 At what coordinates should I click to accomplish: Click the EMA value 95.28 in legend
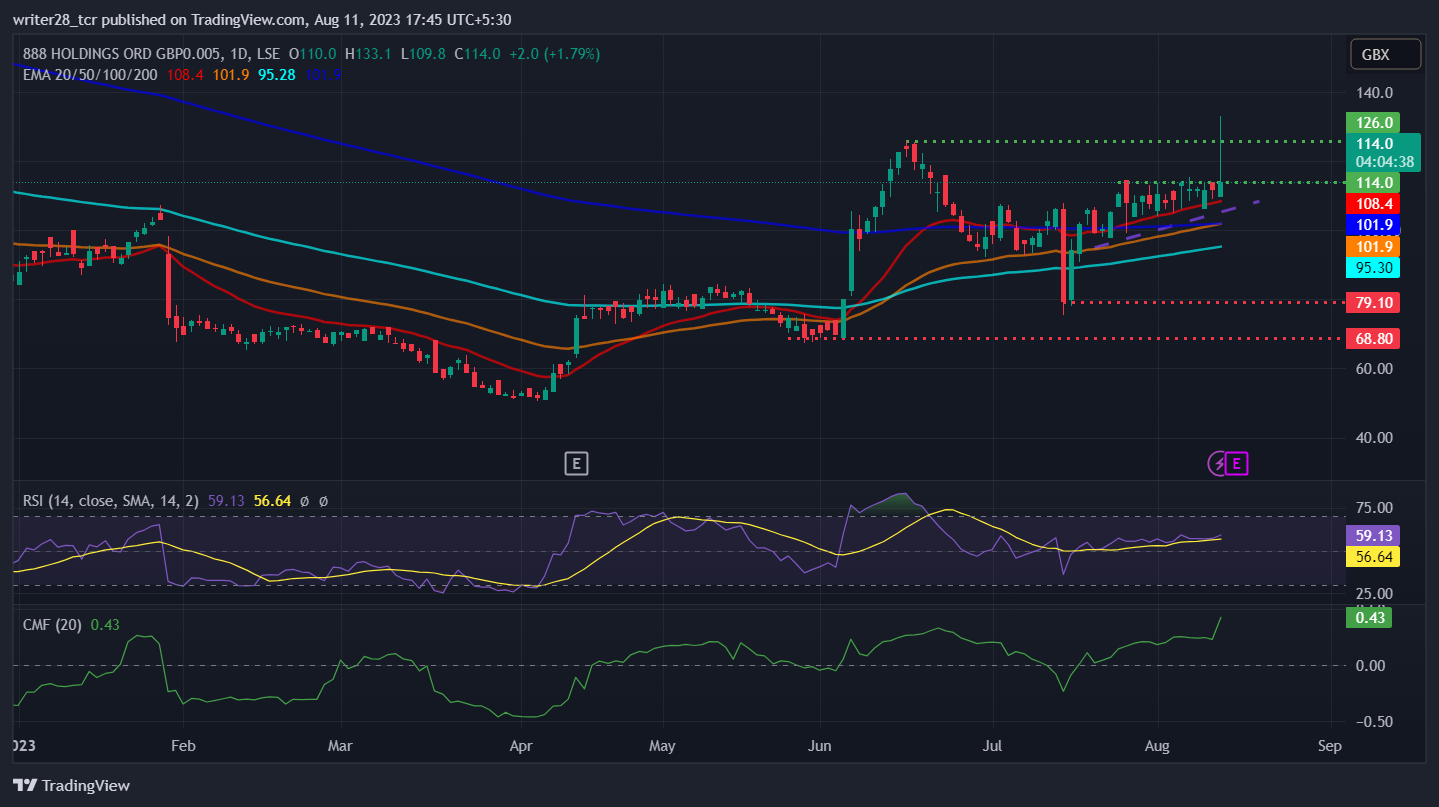(277, 74)
